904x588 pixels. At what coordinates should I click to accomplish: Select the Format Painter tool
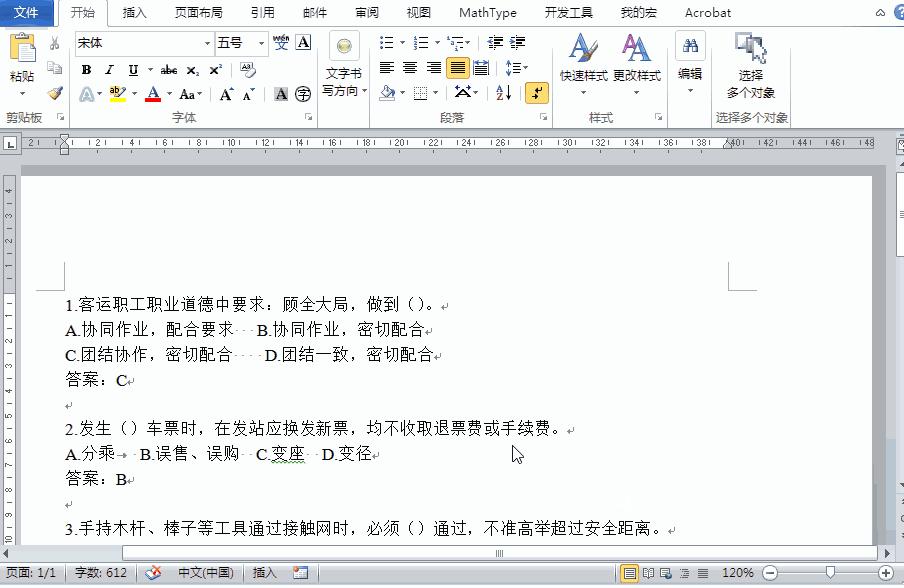click(57, 95)
